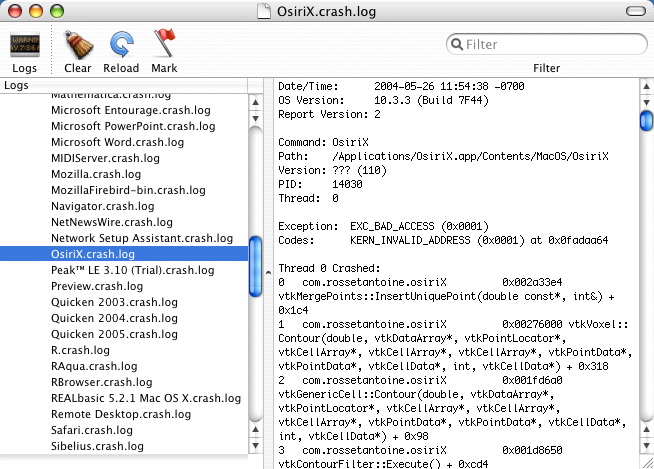Click top up arrow of log list scrollbar
Viewport: 654px width, 469px height.
(x=255, y=102)
